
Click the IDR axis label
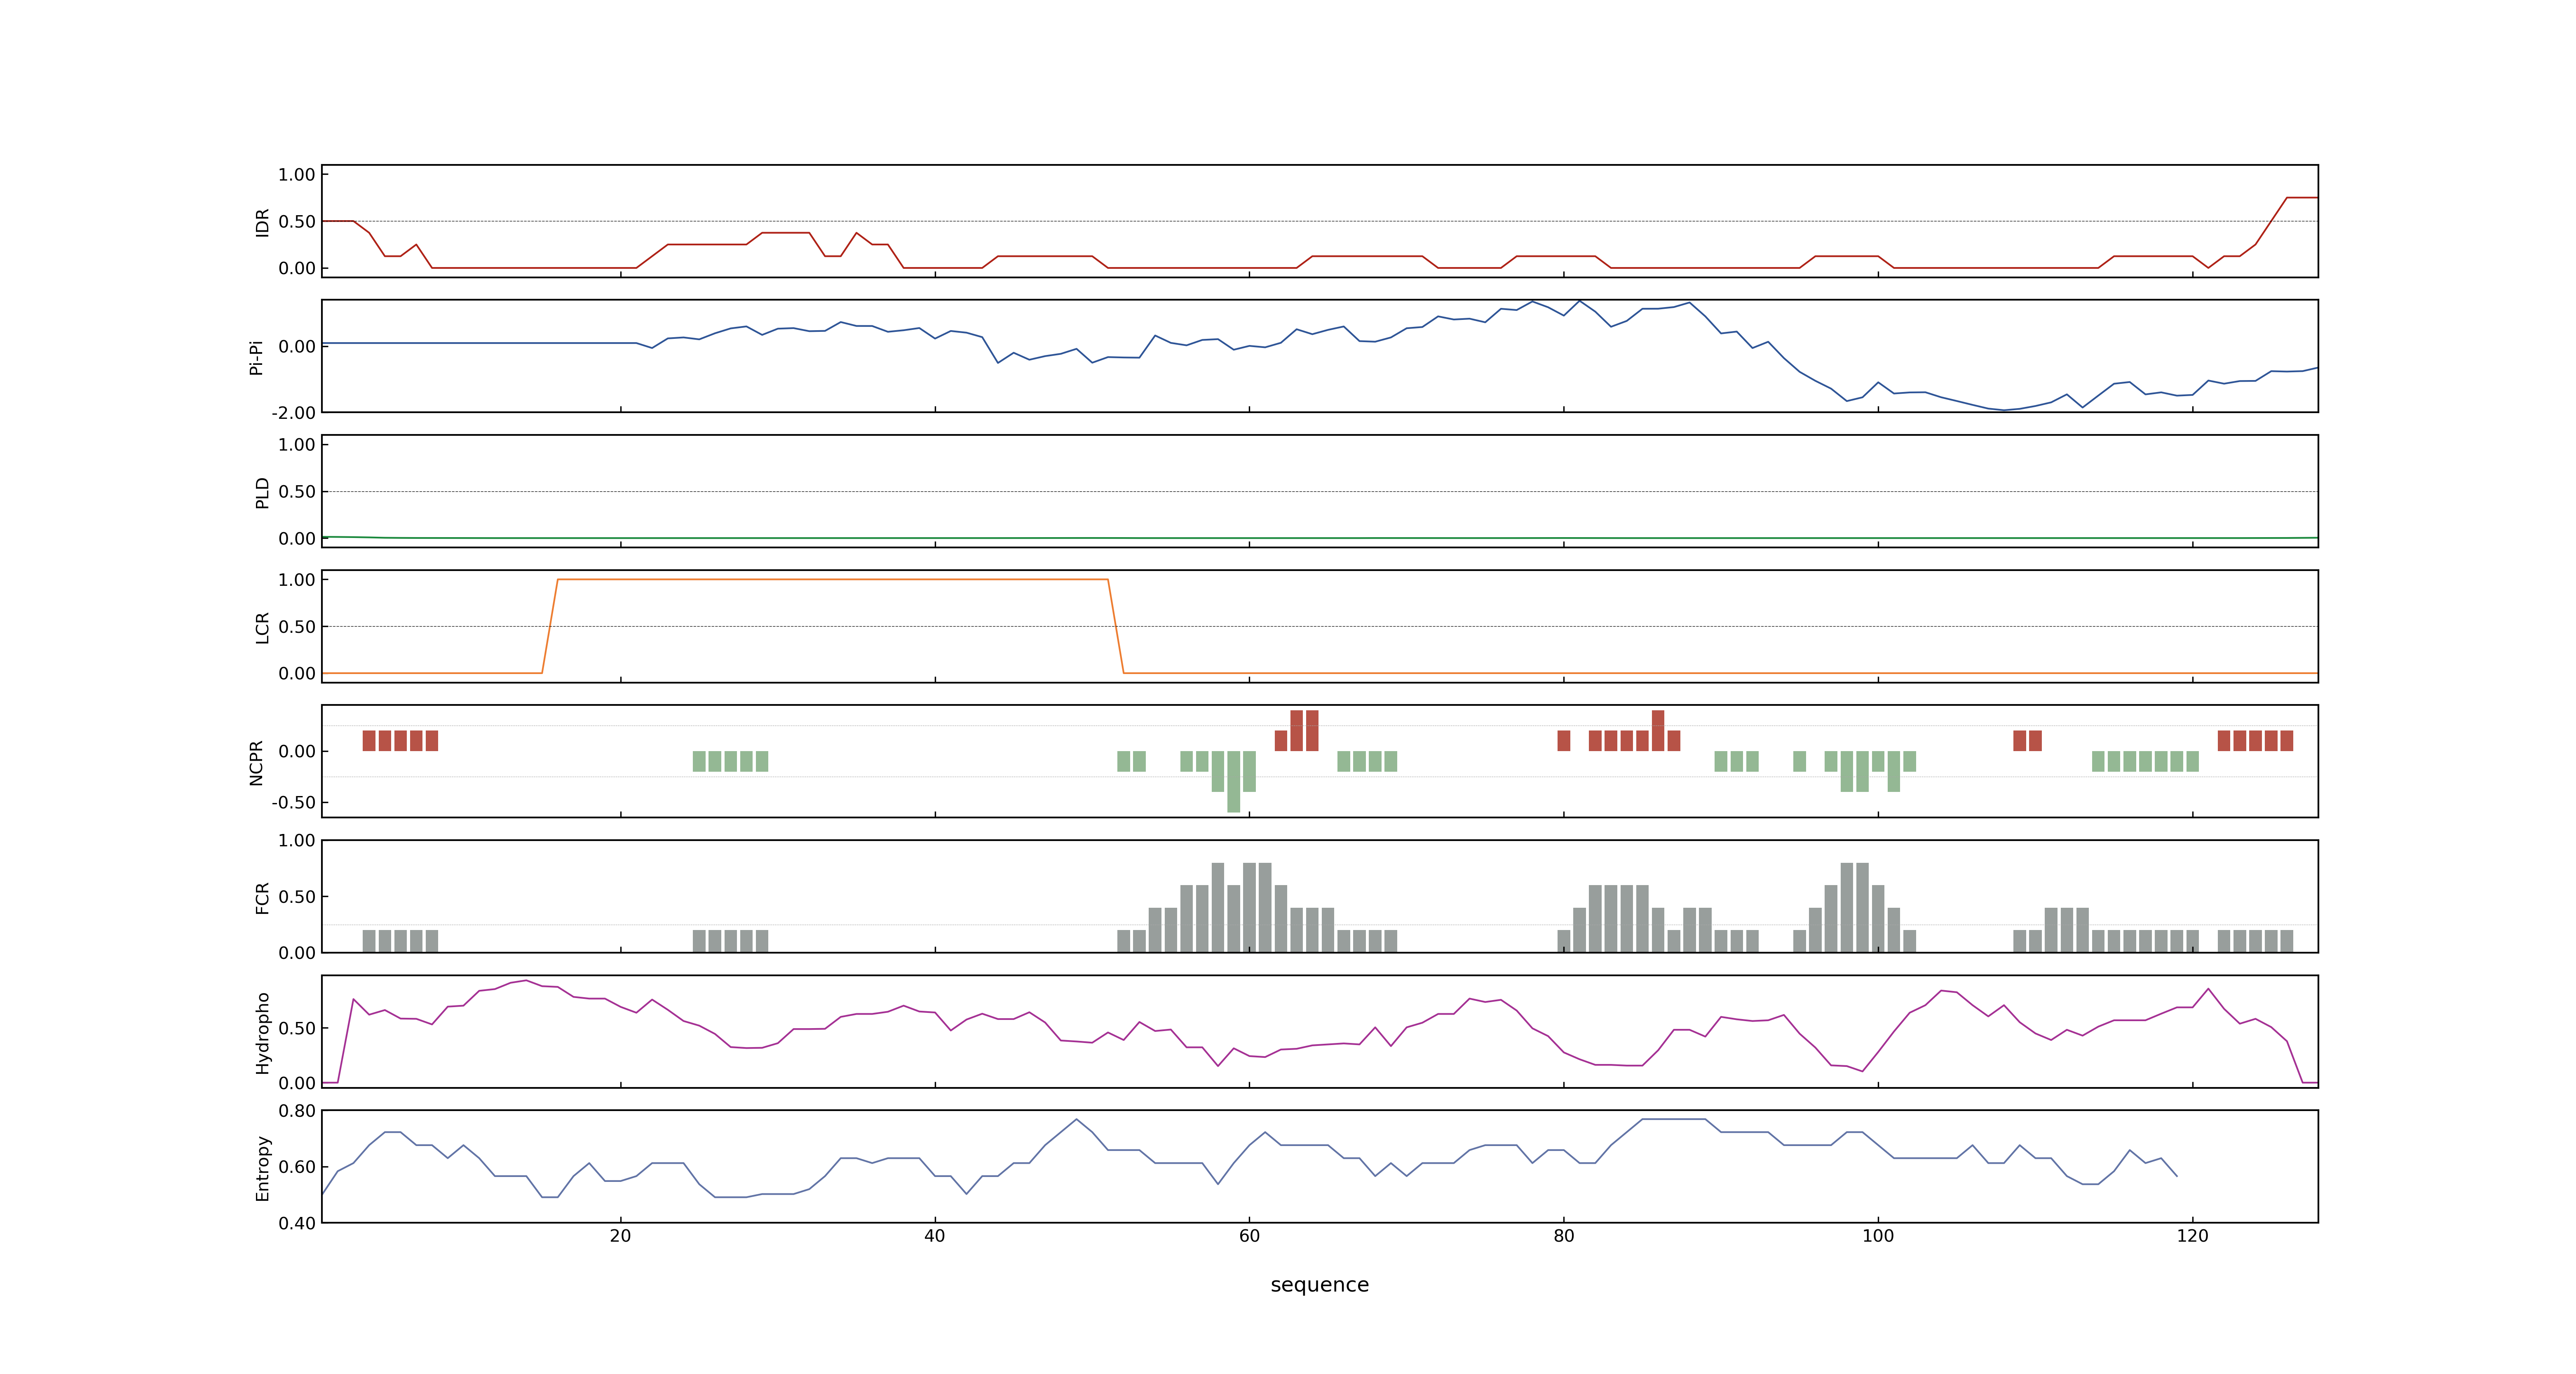262,222
